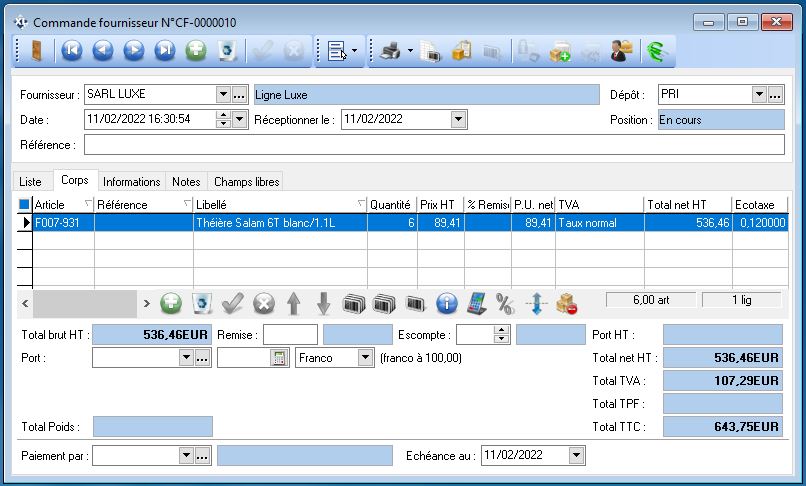Click the ellipsis button next to Paiement par
Viewport: 806px width, 486px height.
pos(201,455)
